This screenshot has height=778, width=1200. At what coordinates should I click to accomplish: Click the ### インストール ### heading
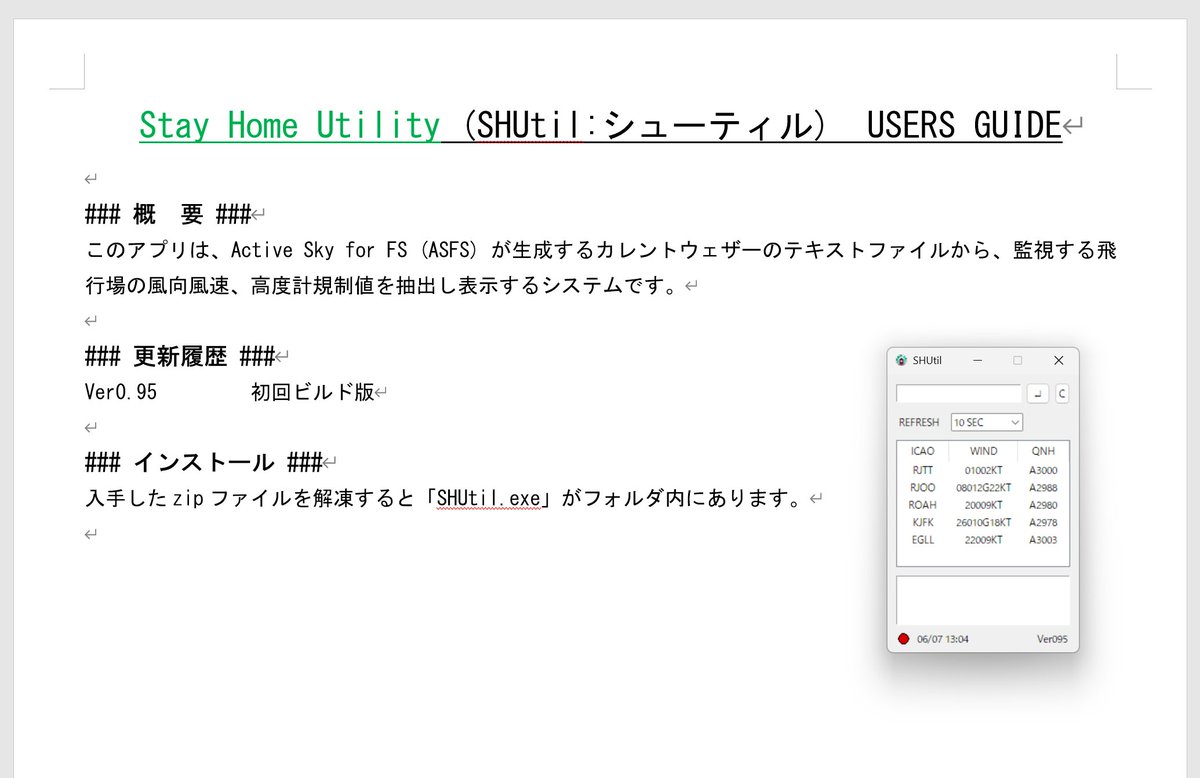point(203,462)
